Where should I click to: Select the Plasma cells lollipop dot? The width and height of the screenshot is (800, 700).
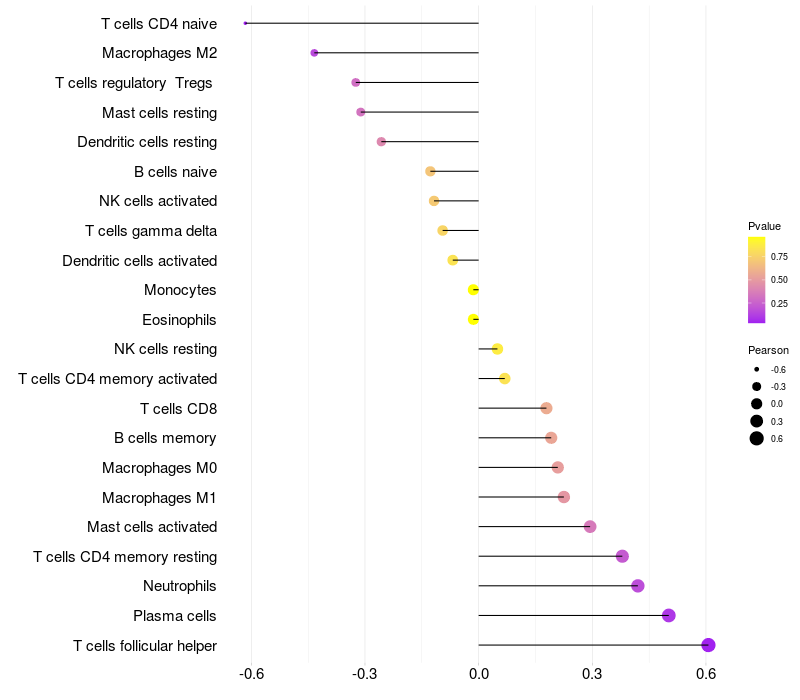pos(668,615)
